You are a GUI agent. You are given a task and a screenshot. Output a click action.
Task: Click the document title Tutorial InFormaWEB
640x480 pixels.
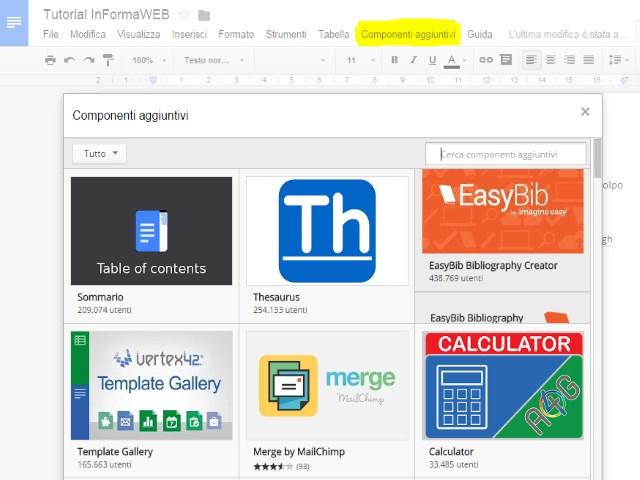tap(107, 15)
